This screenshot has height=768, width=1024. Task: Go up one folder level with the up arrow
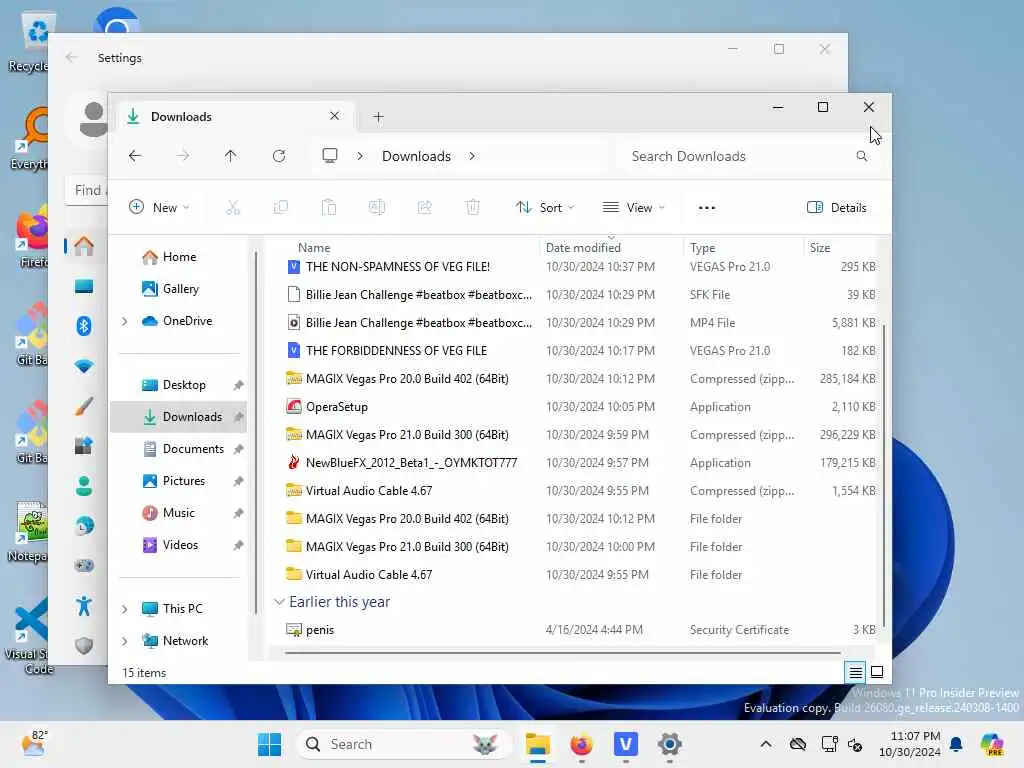(x=231, y=156)
